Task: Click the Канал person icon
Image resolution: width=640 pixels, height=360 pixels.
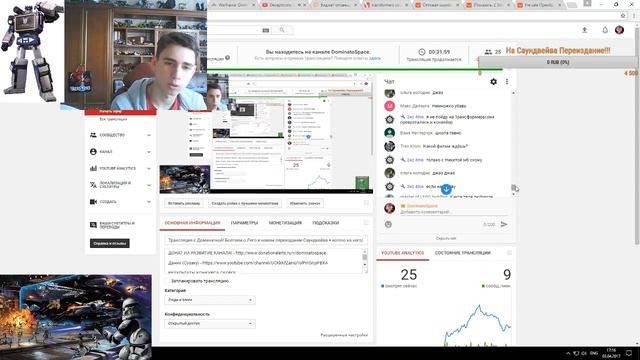Action: (x=93, y=151)
